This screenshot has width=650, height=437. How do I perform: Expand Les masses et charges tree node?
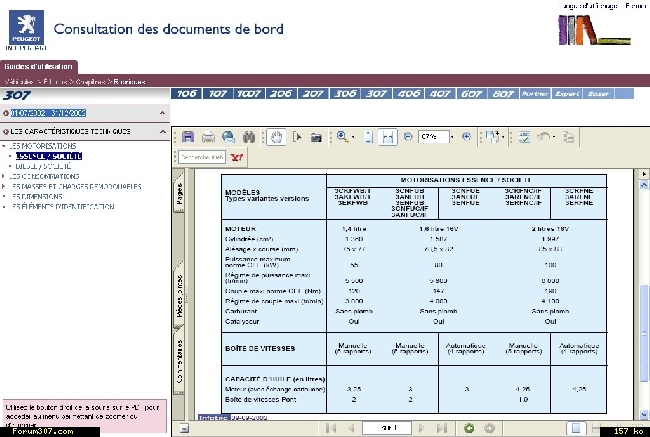[4, 187]
